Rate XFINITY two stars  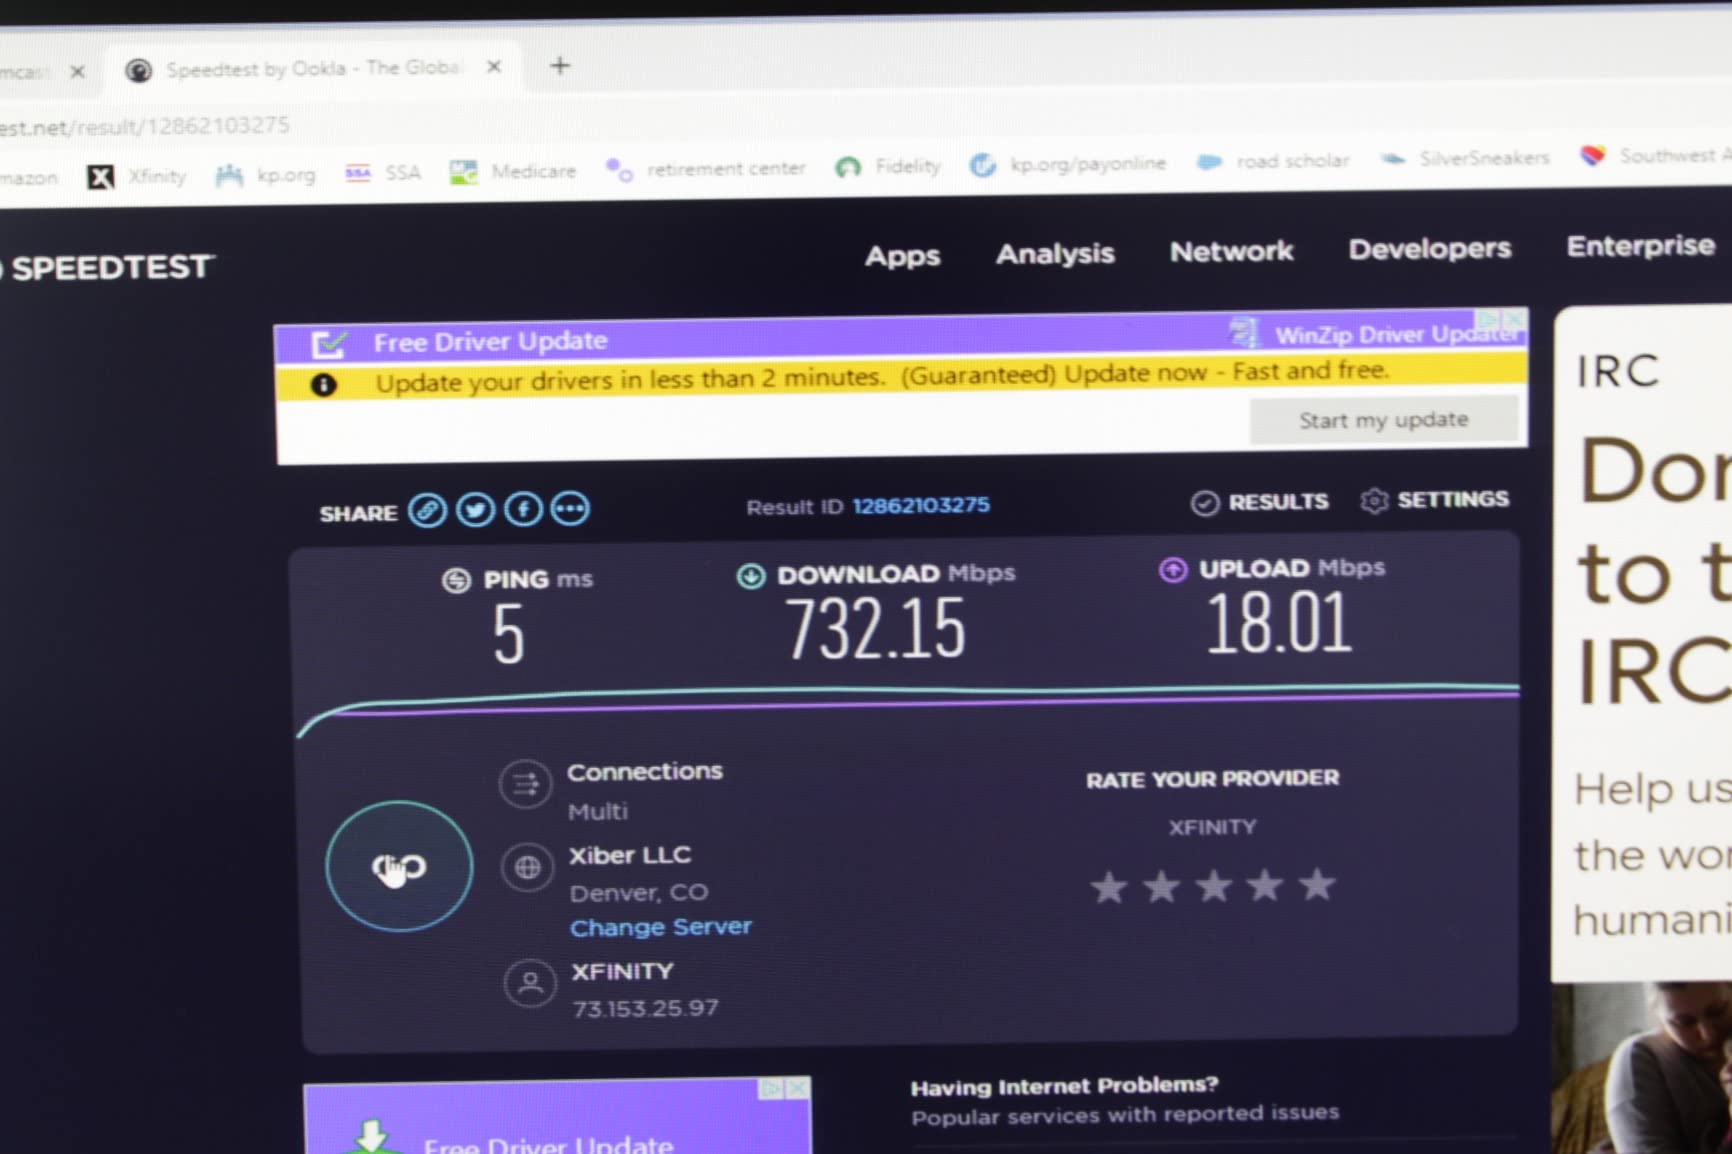(x=1162, y=886)
